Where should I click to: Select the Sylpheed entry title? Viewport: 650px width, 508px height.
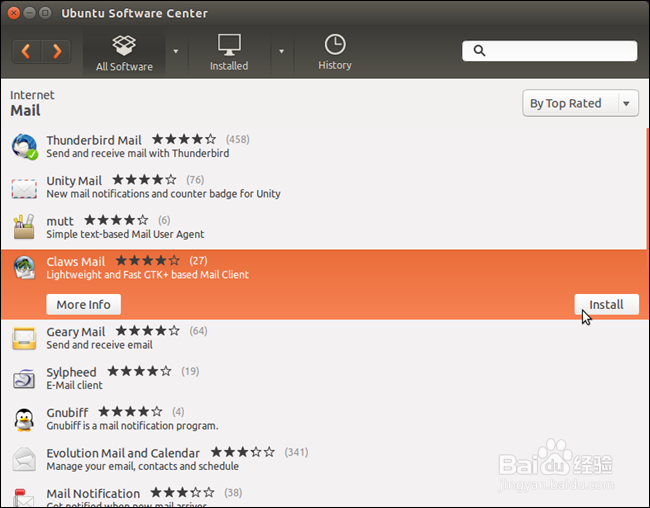coord(71,372)
